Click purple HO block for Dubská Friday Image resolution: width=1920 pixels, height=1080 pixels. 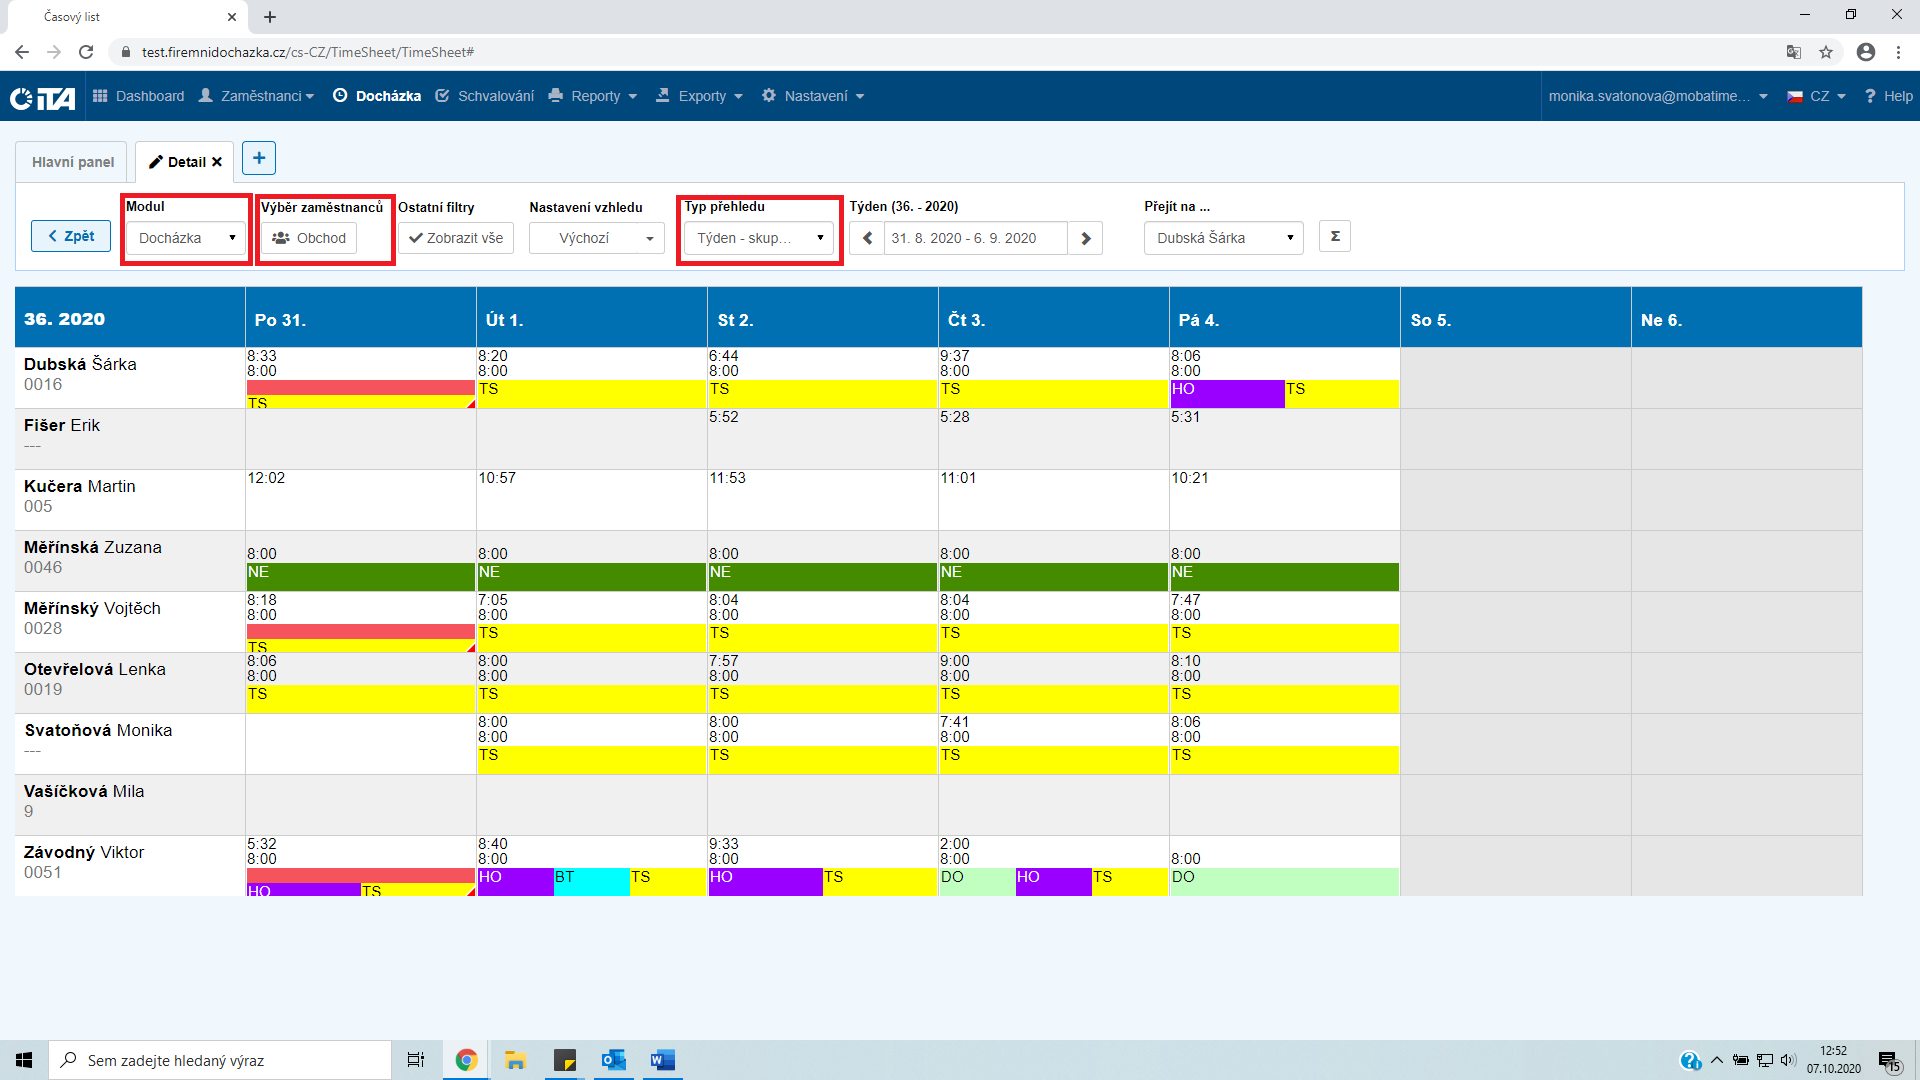pyautogui.click(x=1227, y=394)
